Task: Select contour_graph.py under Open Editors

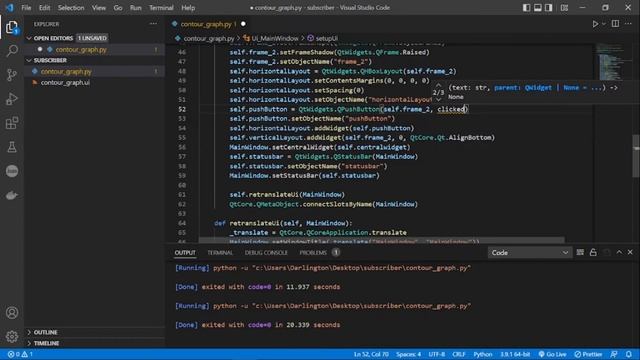Action: tap(81, 49)
